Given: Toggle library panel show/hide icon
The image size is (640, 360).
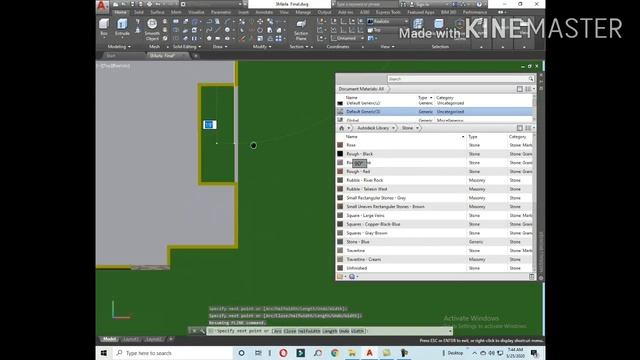Looking at the screenshot, I should click(x=520, y=128).
